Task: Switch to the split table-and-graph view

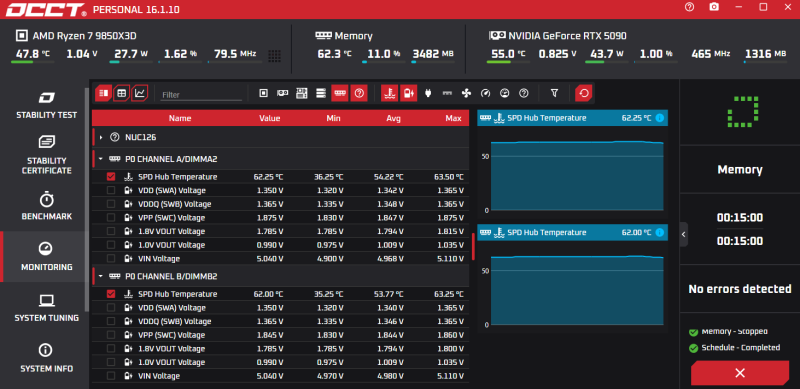Action: pos(104,93)
